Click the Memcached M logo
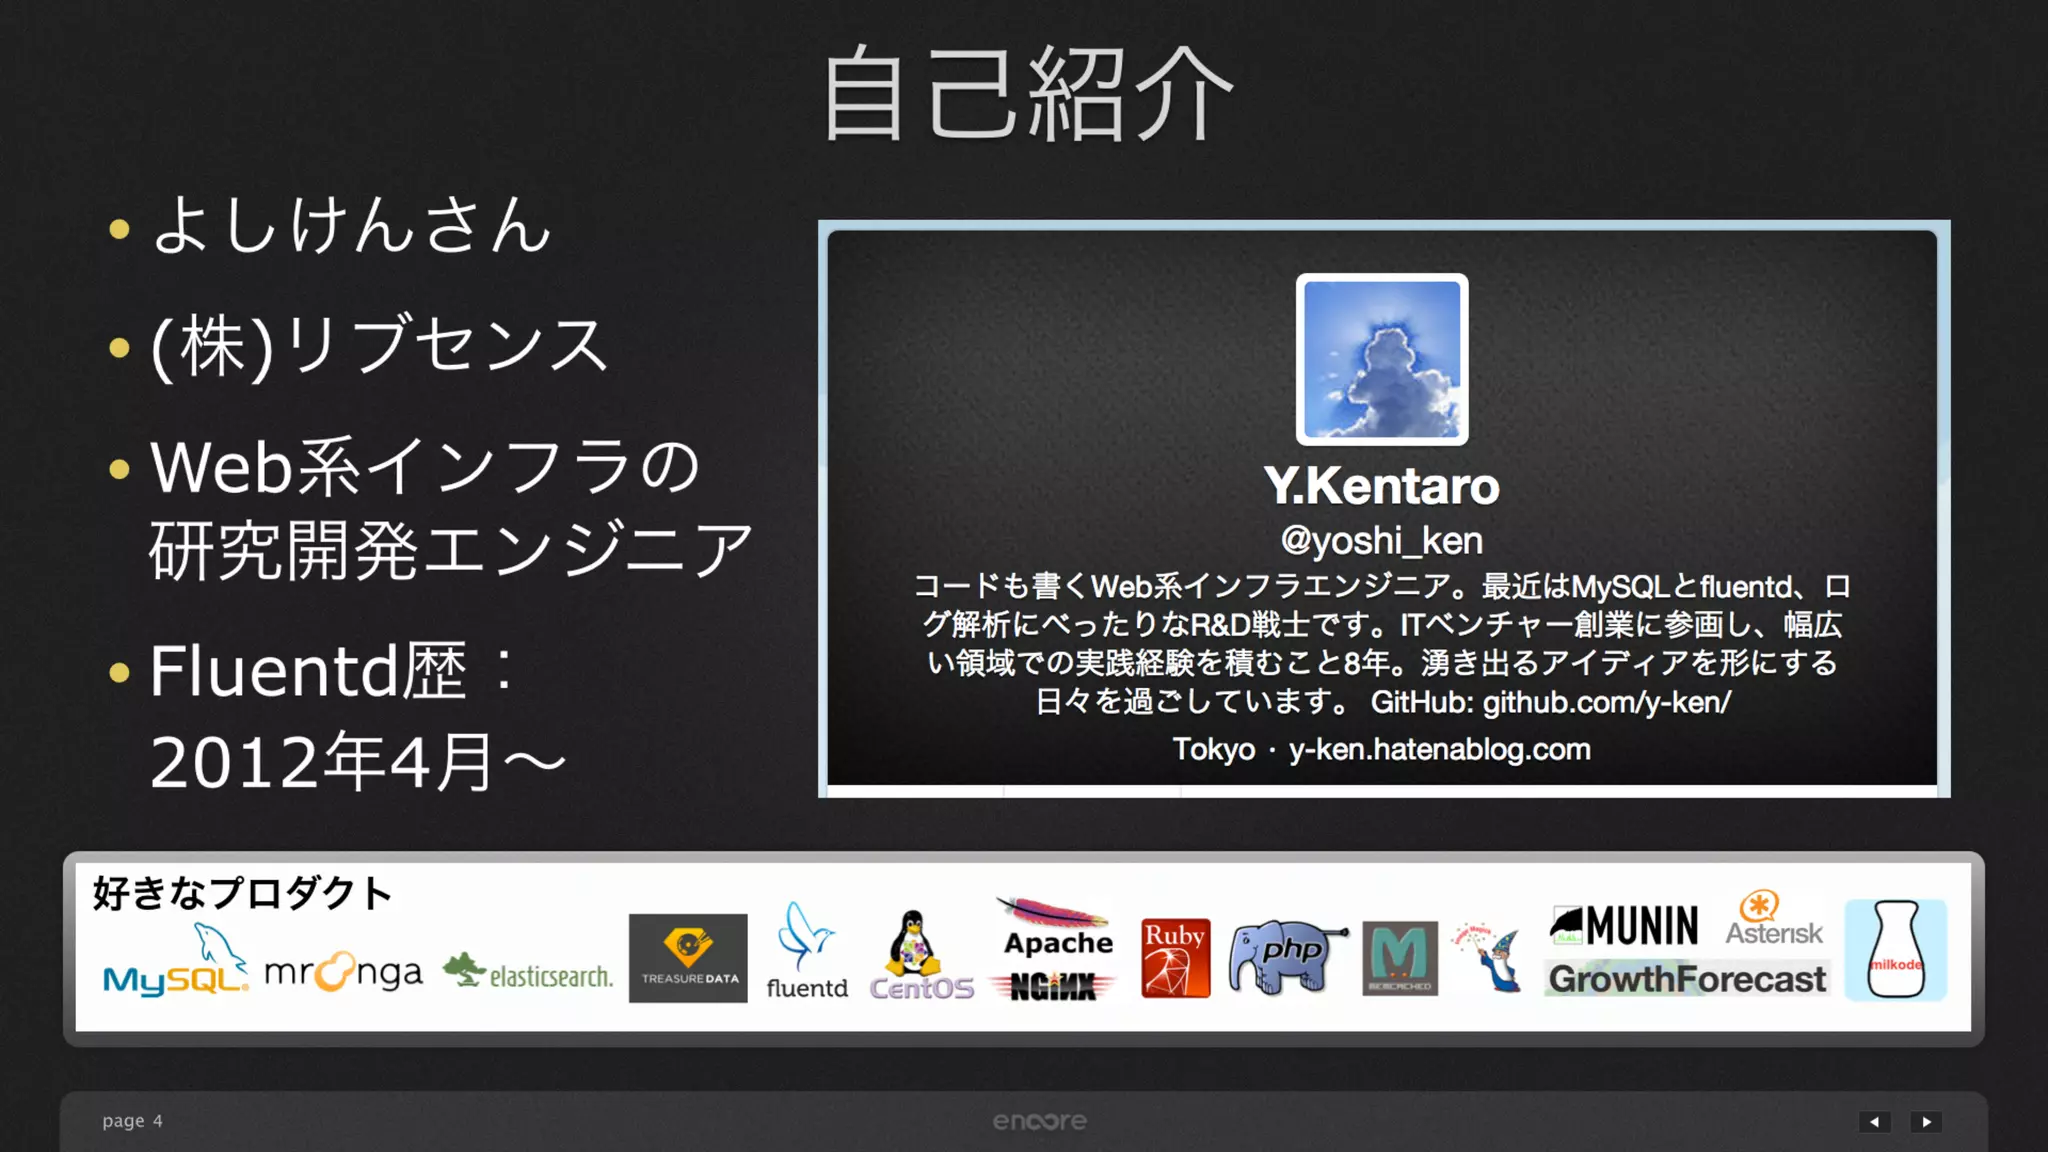 click(x=1399, y=958)
